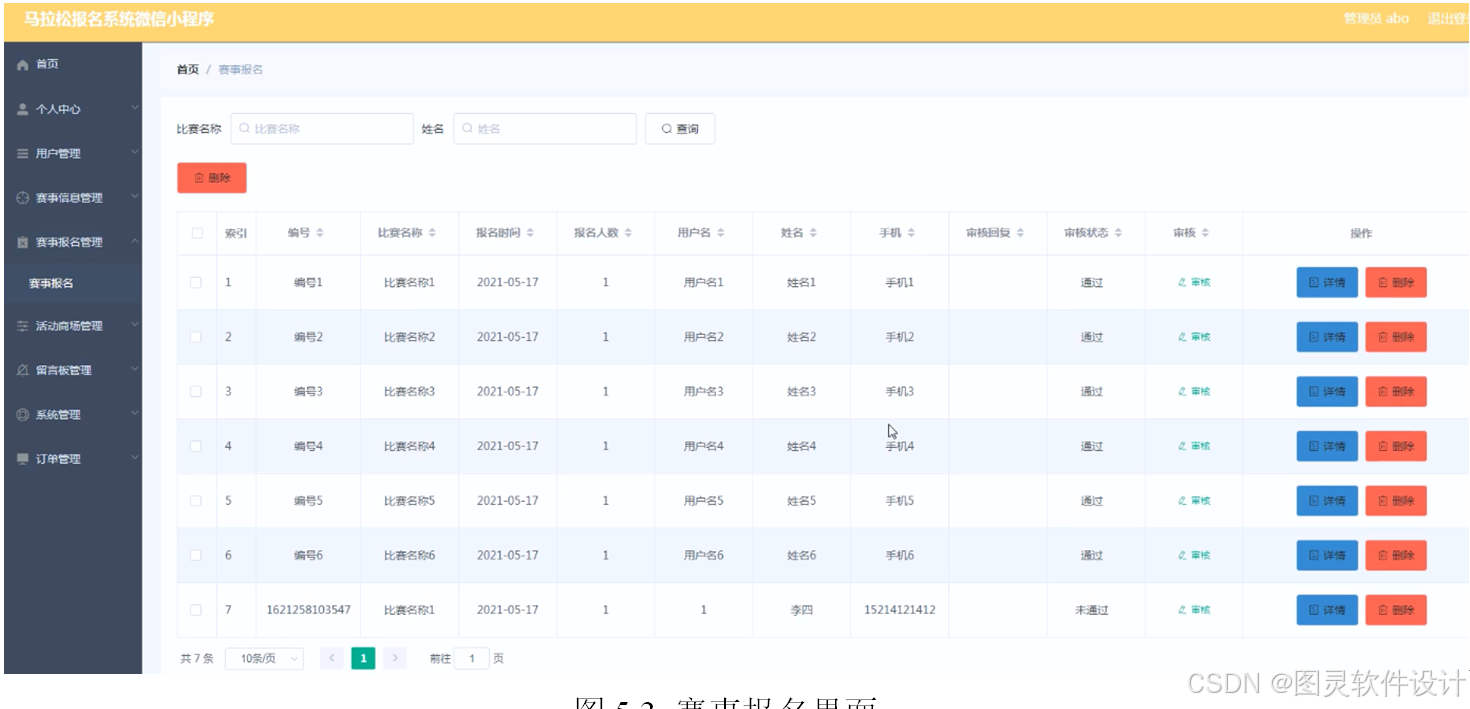Check the box for row 编号5
Screen dimensions: 1470x709
pyautogui.click(x=196, y=501)
